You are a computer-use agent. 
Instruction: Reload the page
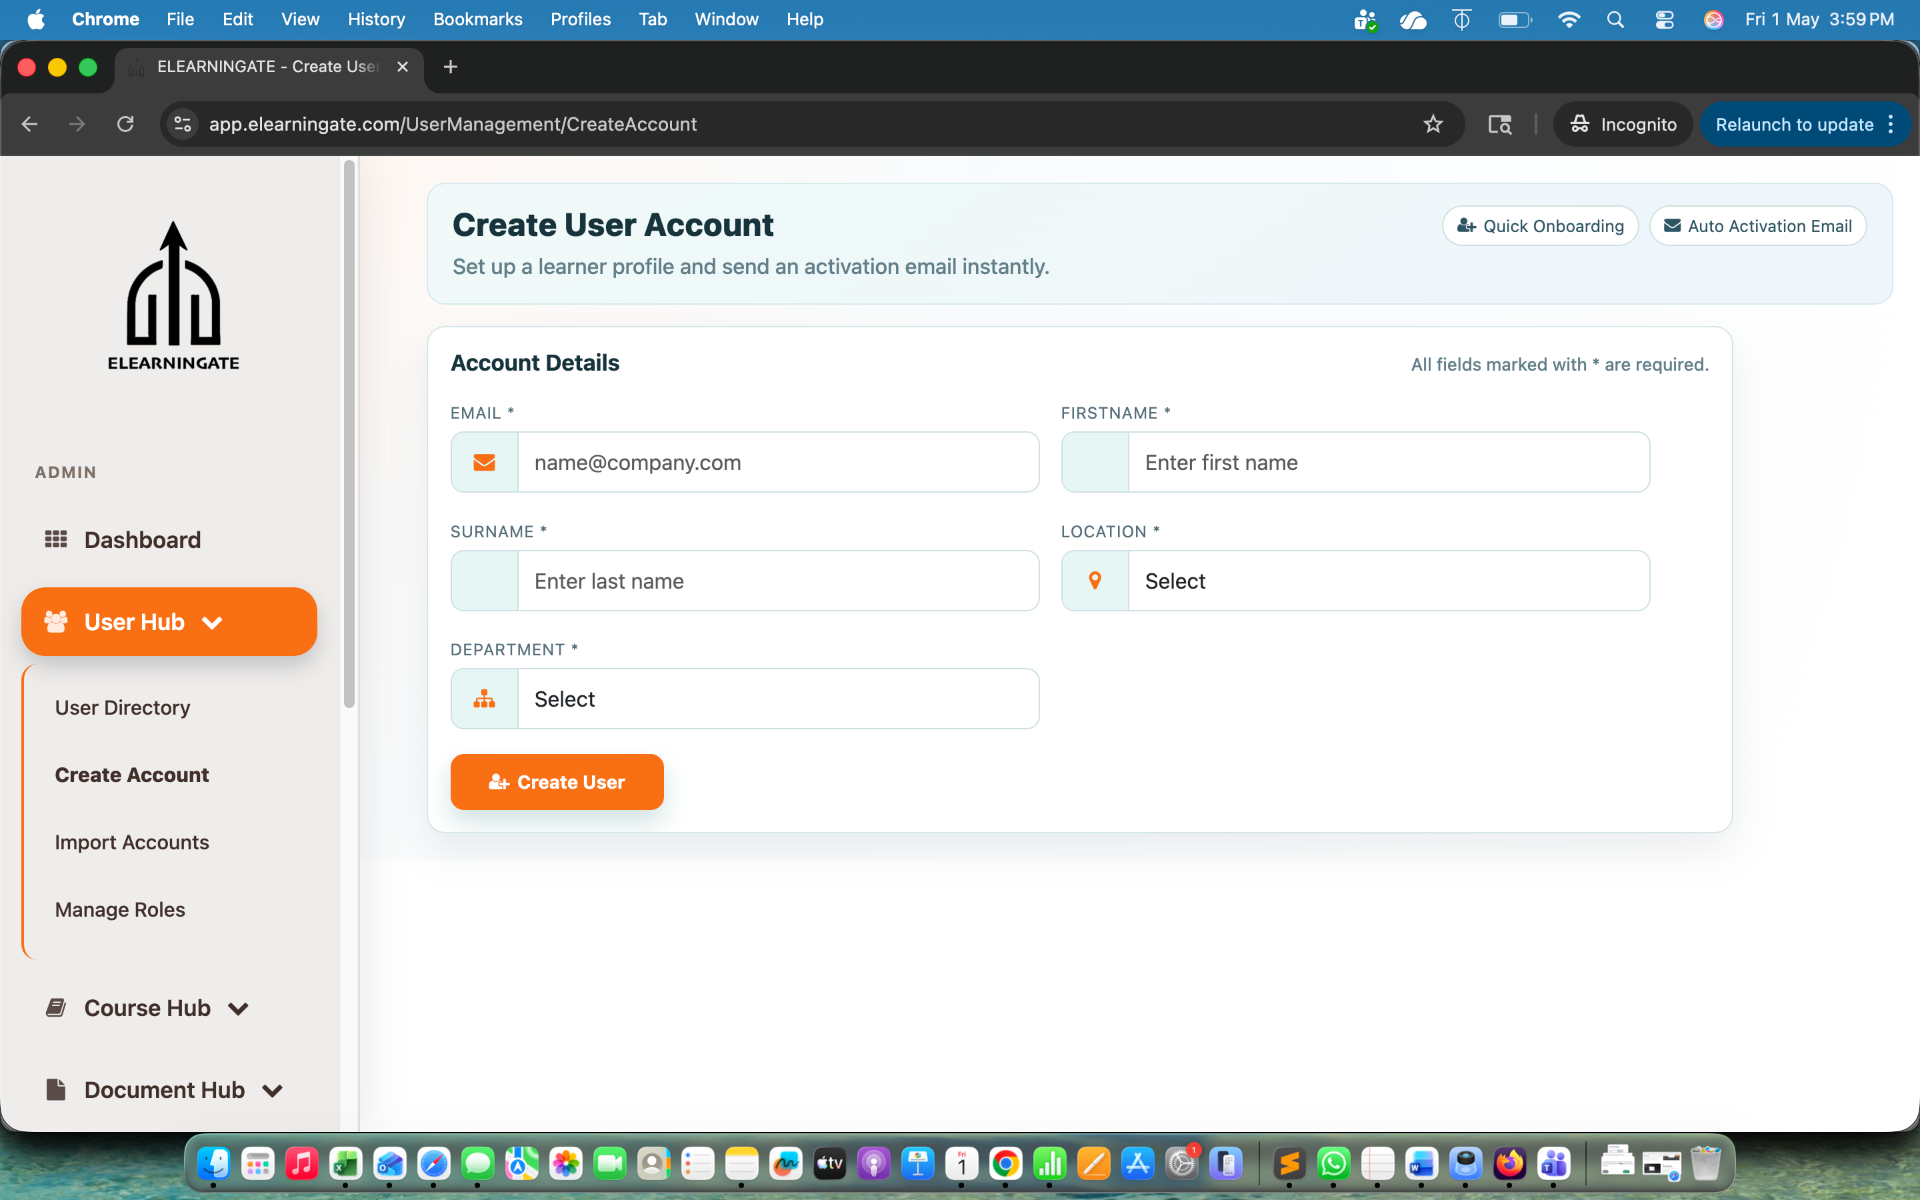tap(125, 124)
